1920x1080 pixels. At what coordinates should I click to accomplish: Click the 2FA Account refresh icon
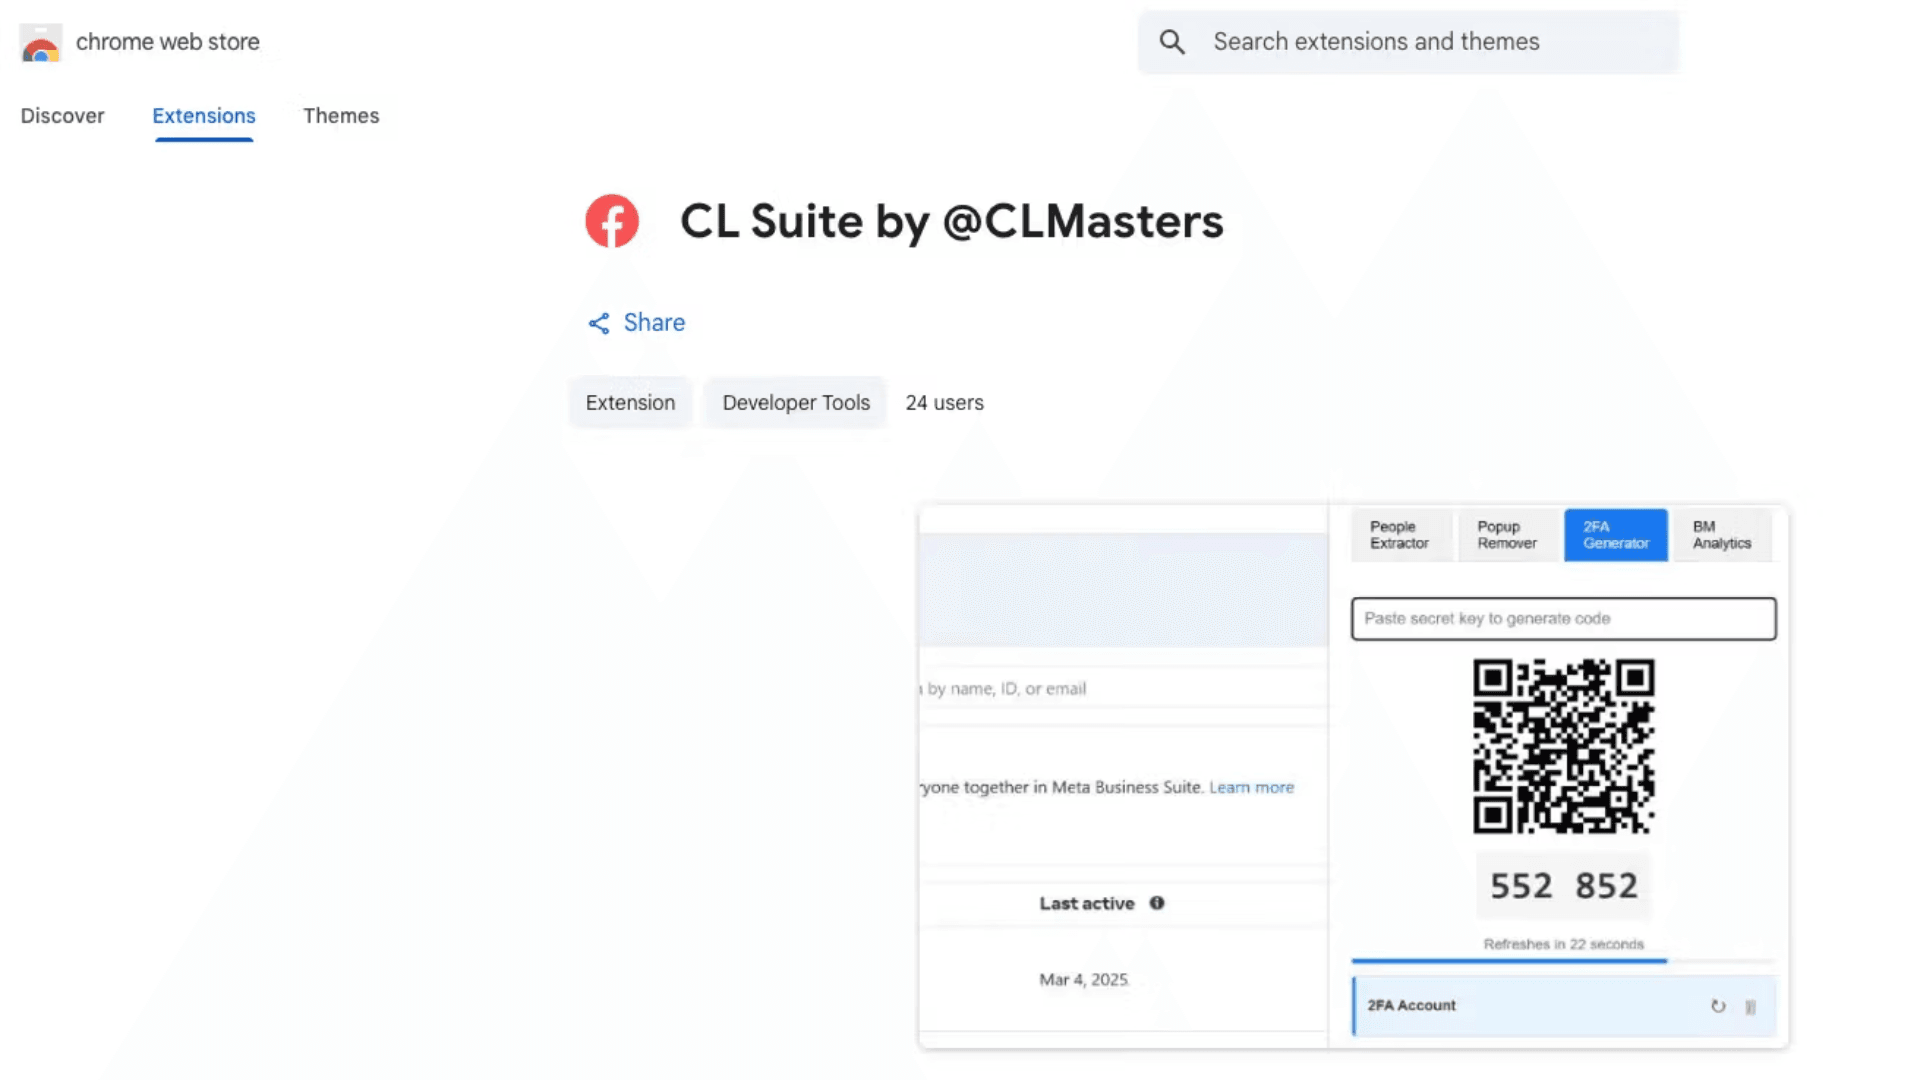click(1718, 1006)
